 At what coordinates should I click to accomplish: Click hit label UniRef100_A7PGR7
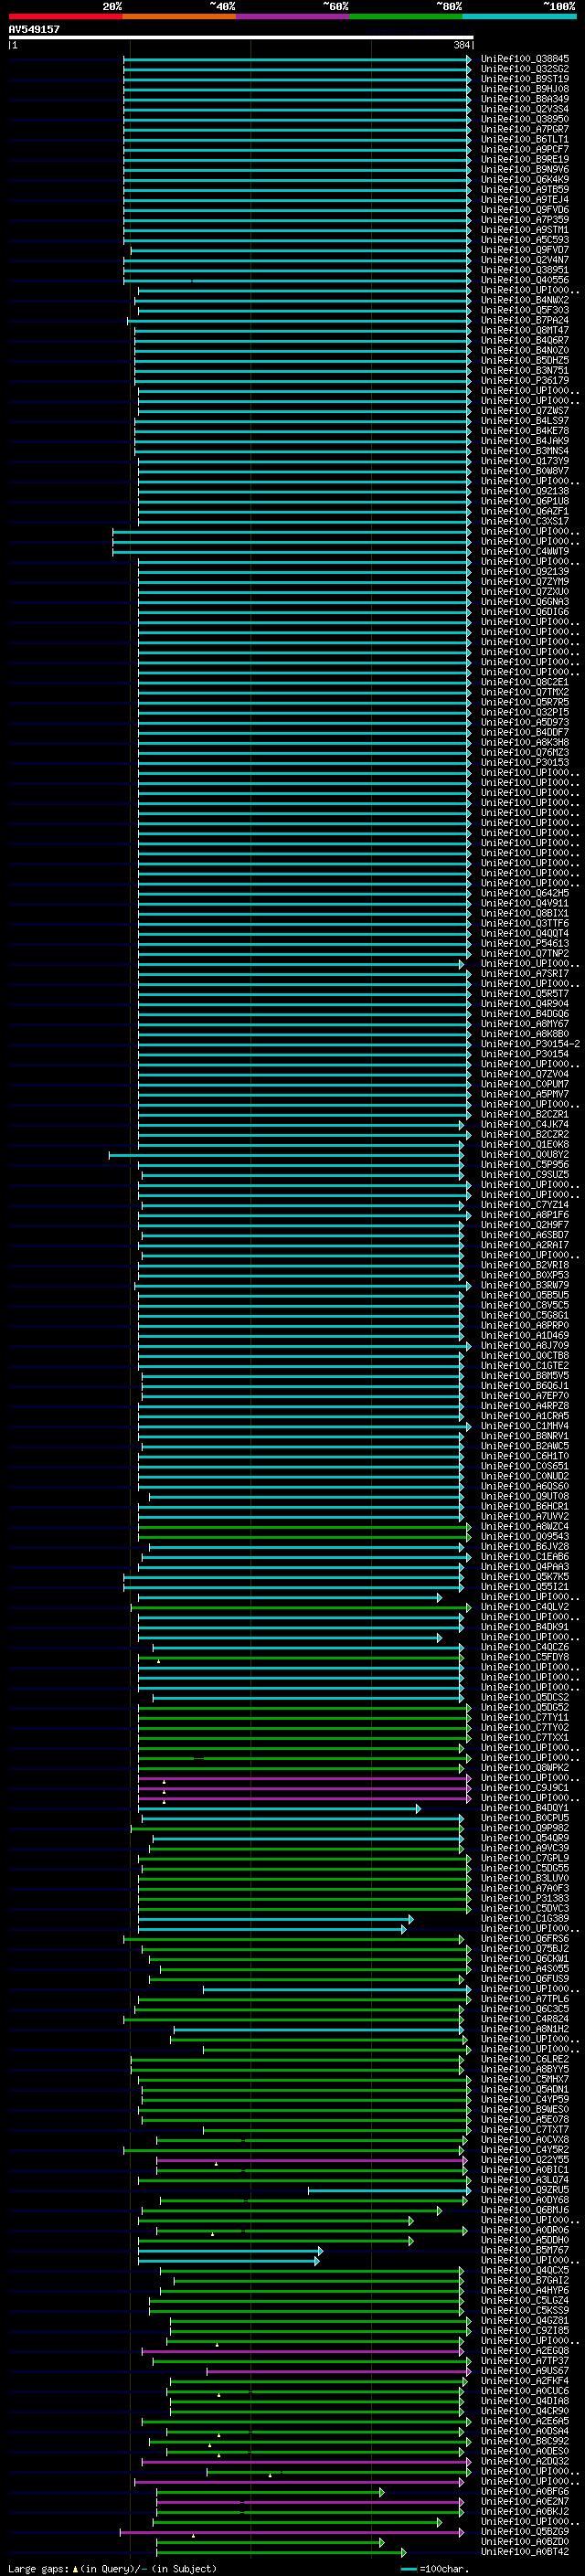tap(524, 129)
